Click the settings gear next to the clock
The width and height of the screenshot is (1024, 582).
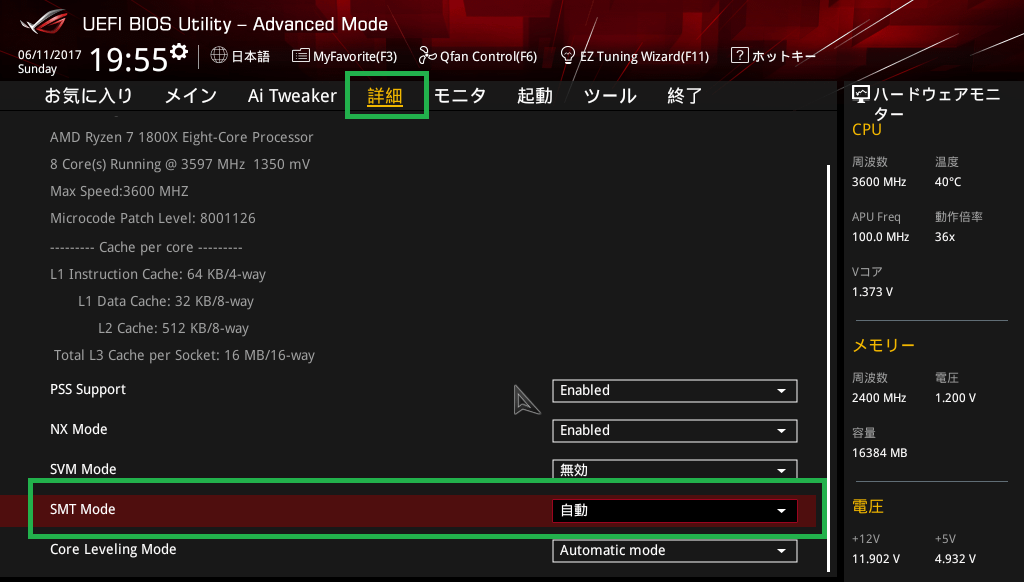click(179, 52)
